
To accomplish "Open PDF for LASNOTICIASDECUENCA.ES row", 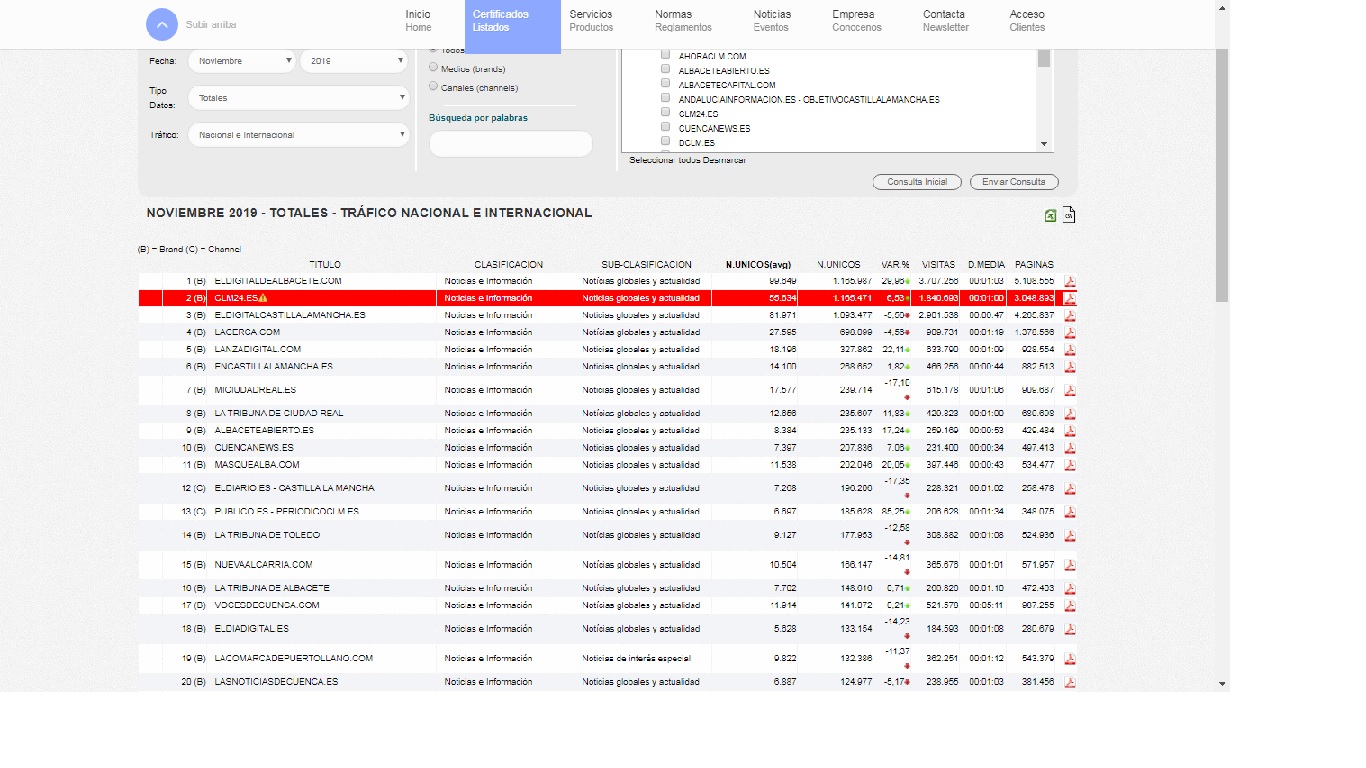I will pos(1069,682).
